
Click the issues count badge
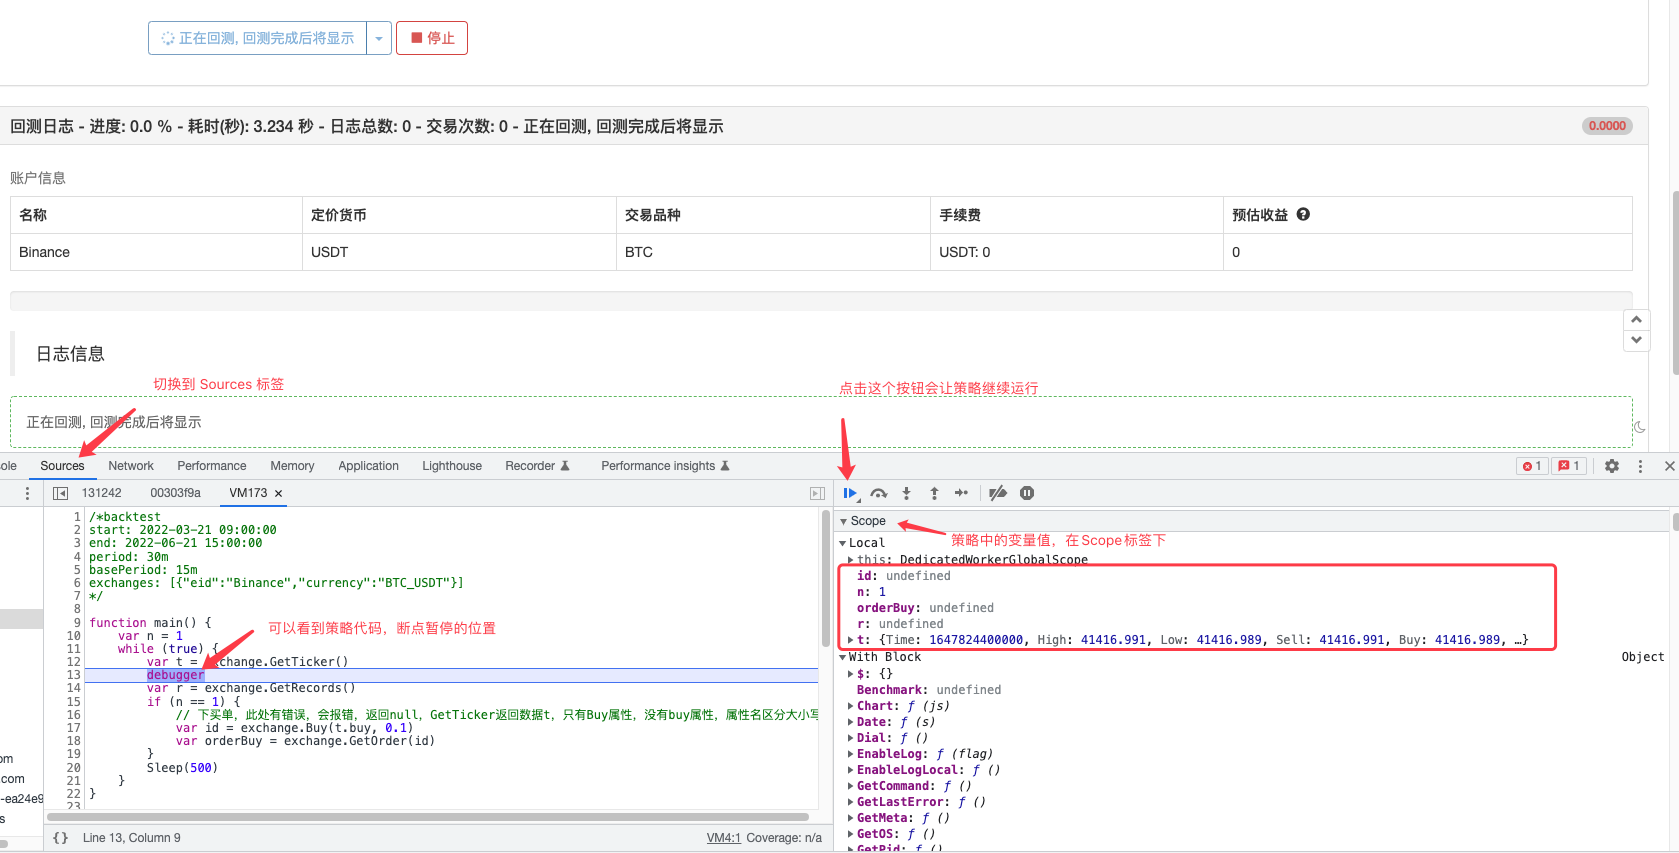point(1569,466)
